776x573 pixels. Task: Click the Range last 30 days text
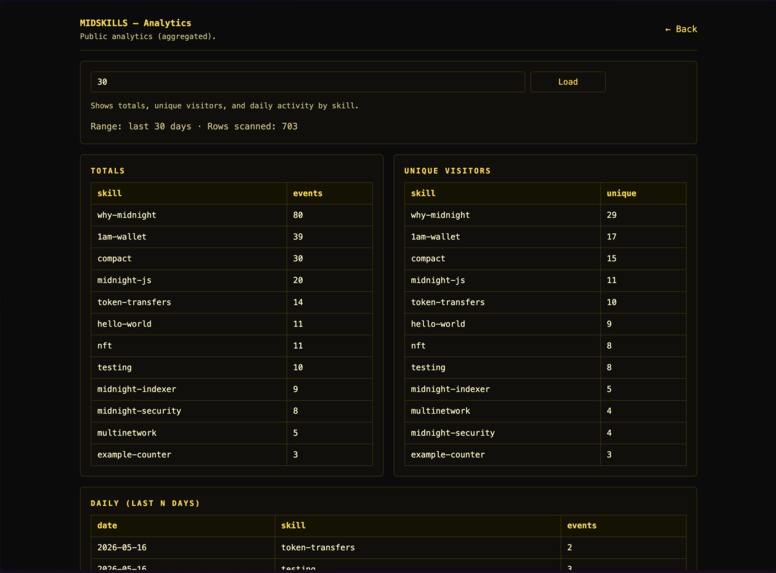coord(141,127)
